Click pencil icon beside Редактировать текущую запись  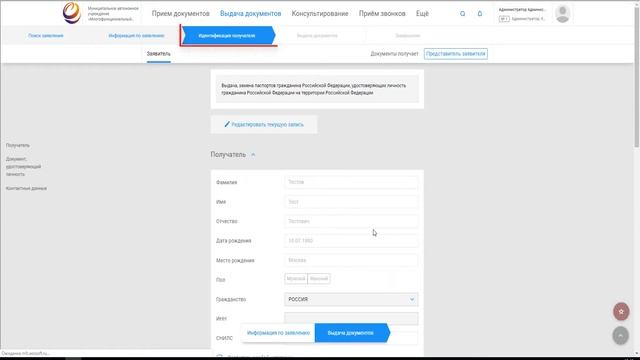click(x=227, y=124)
